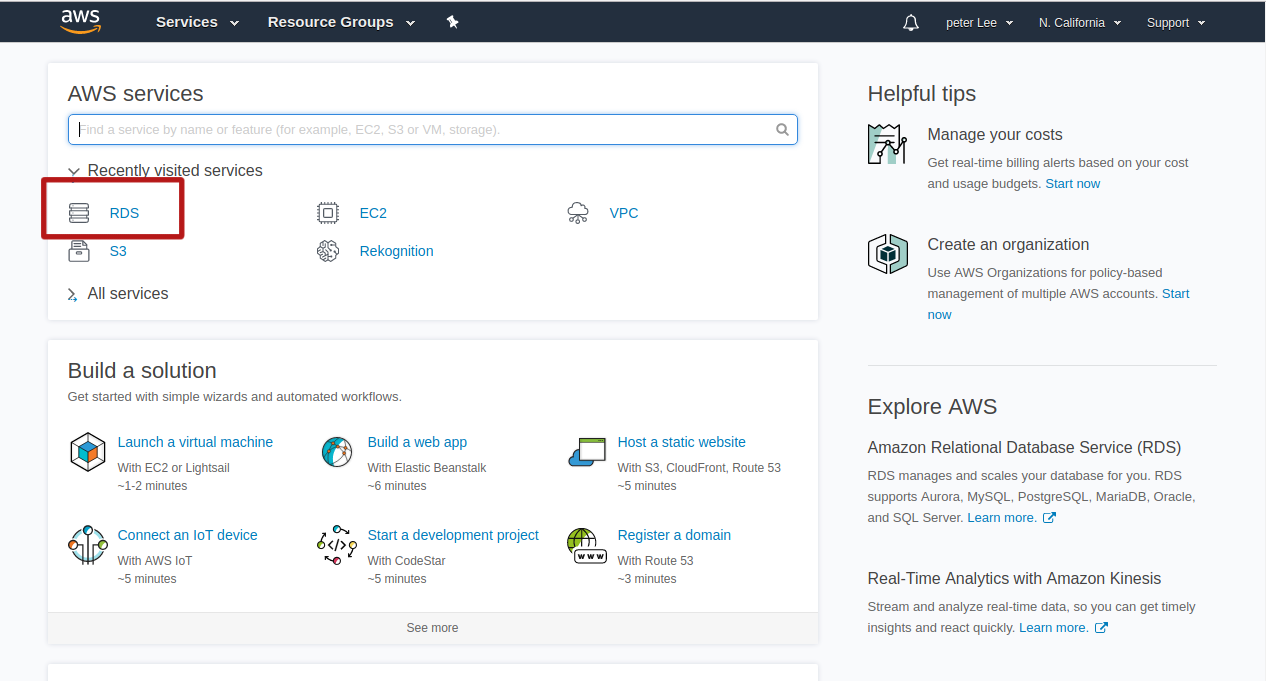Open the Services dropdown menu
Viewport: 1266px width, 681px height.
pyautogui.click(x=197, y=22)
